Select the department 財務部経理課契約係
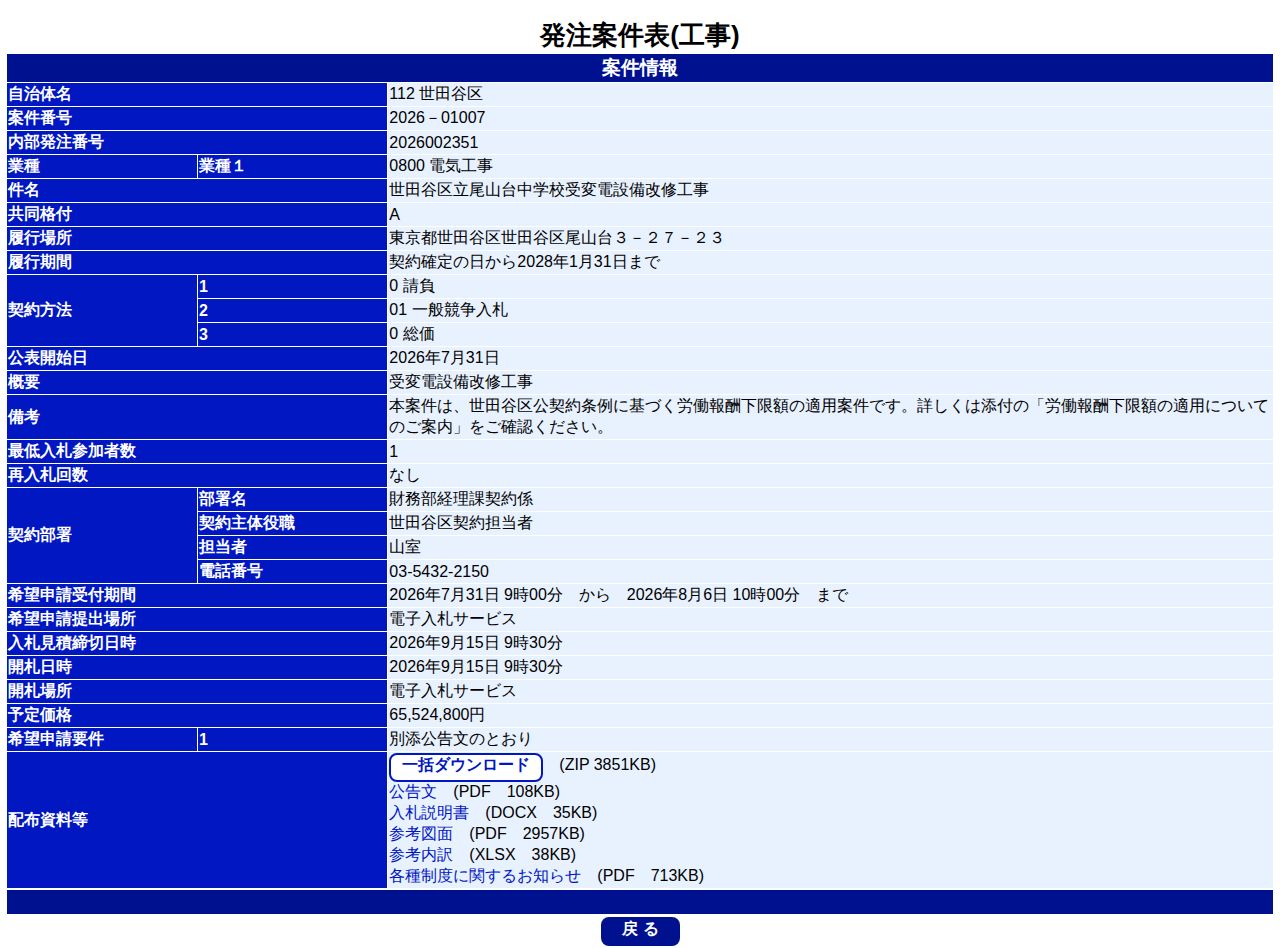 point(461,499)
